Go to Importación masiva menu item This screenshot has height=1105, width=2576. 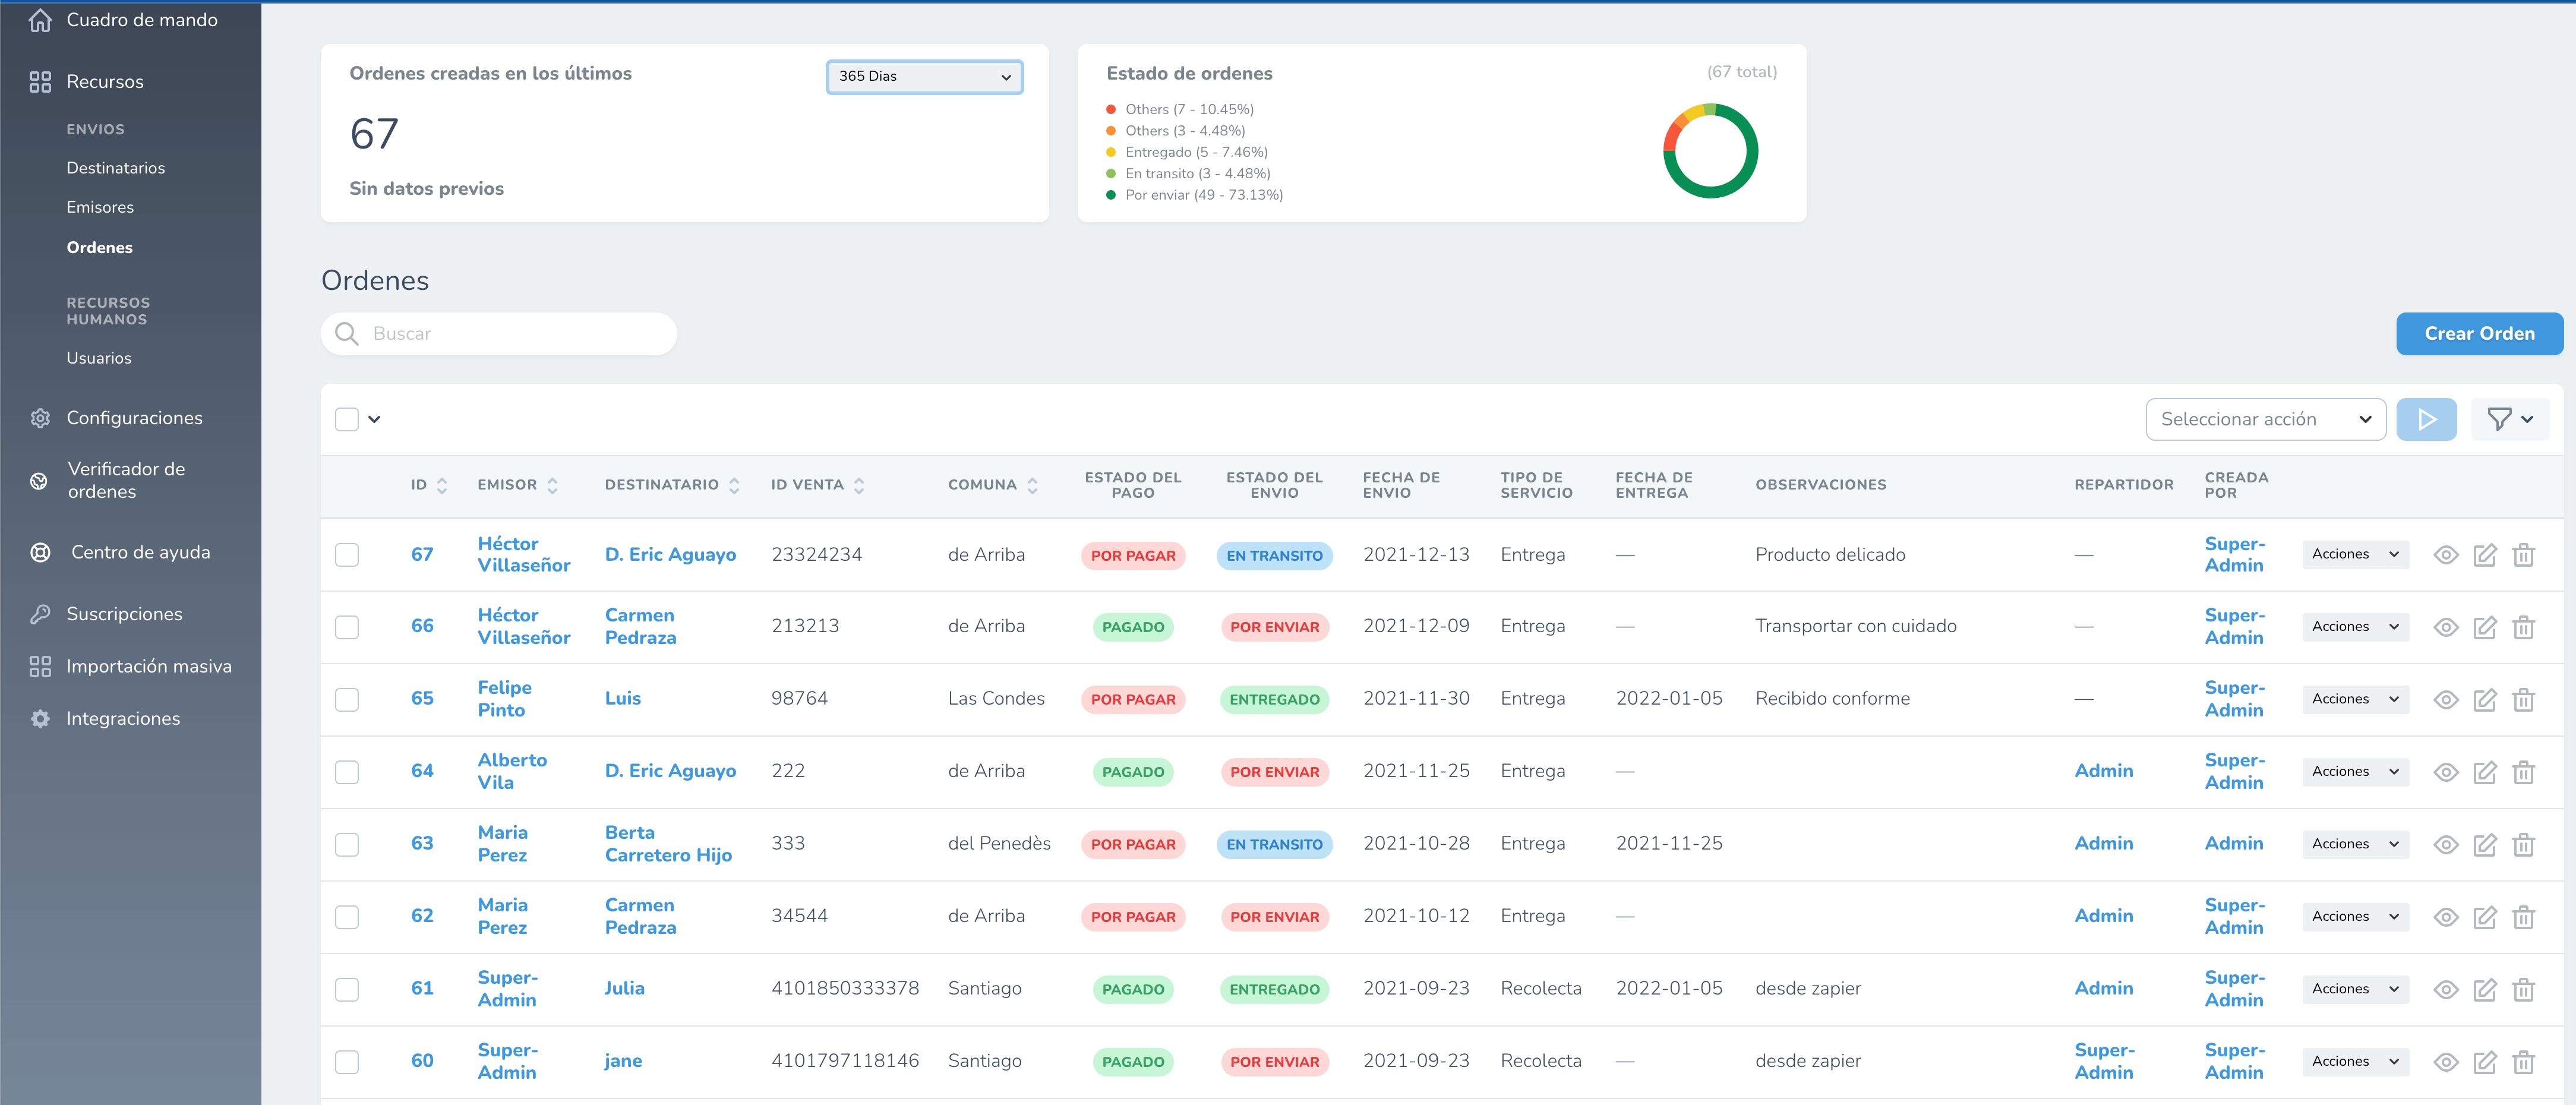[x=149, y=666]
